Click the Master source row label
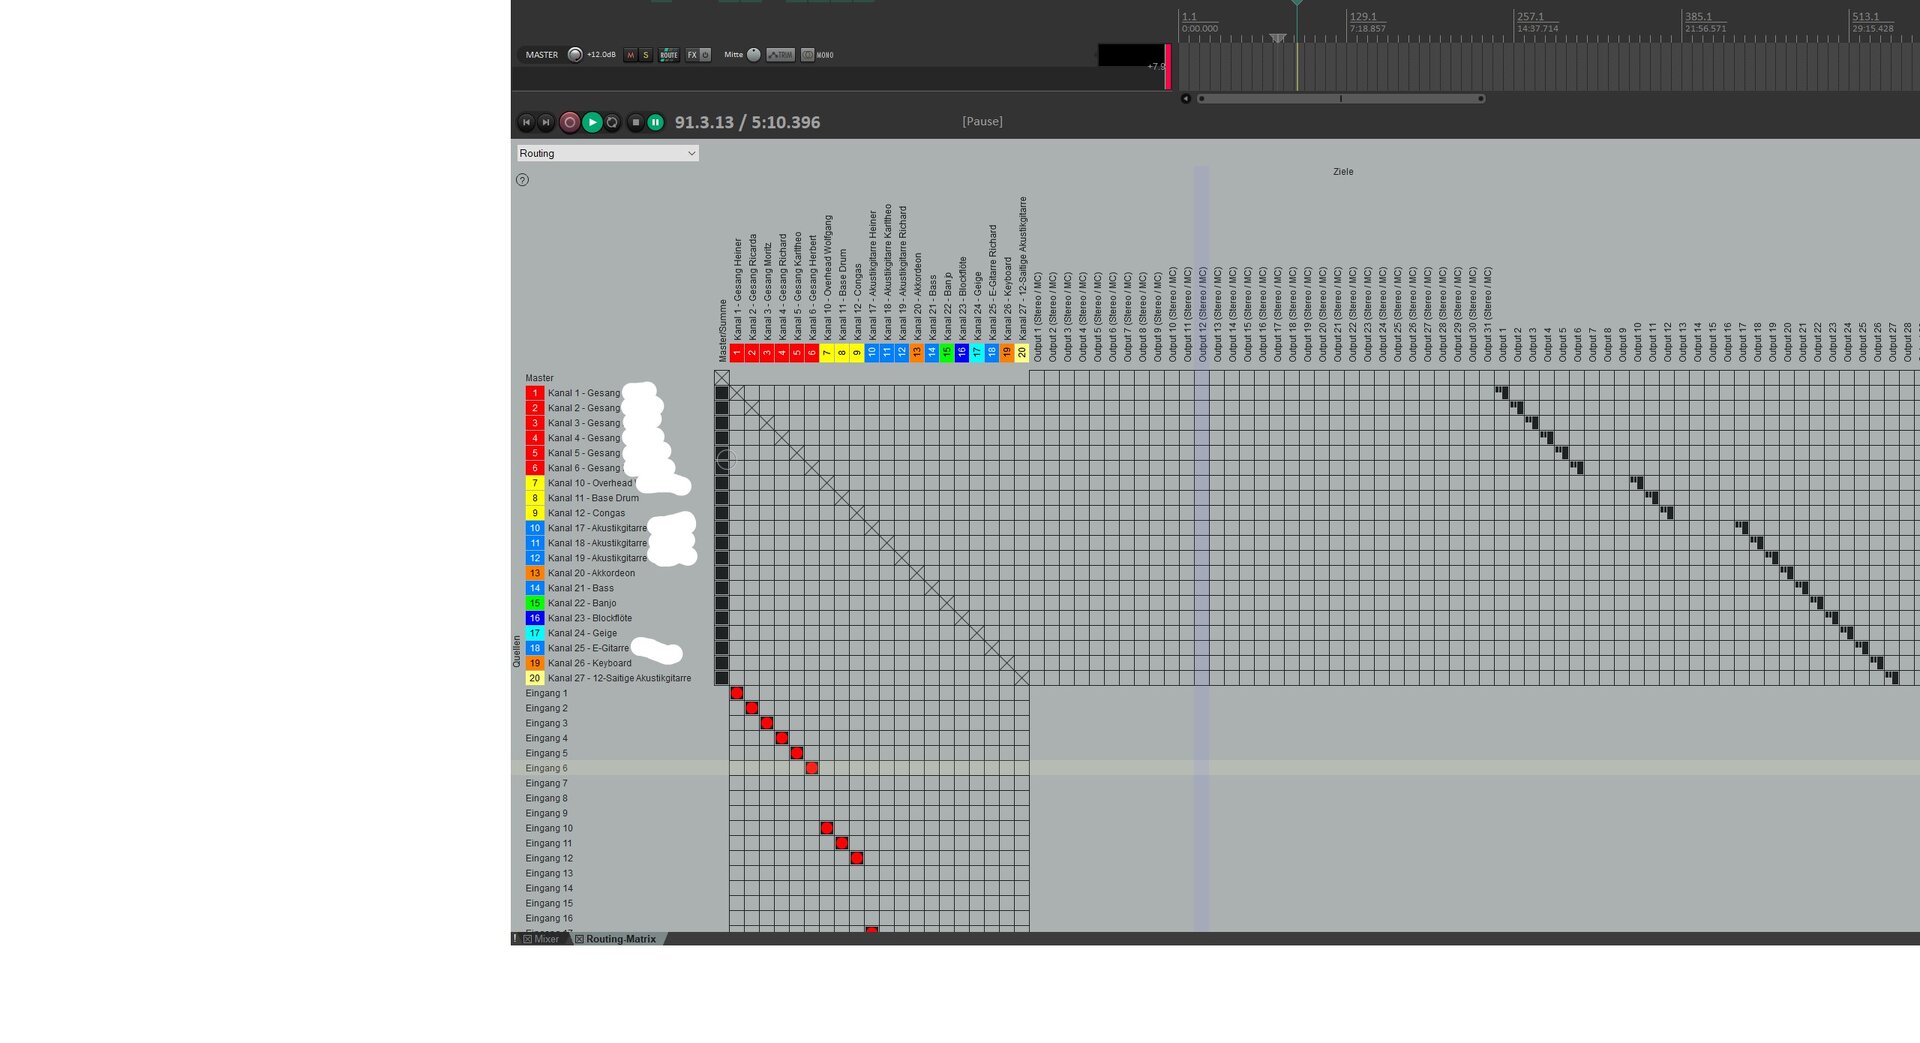This screenshot has height=1043, width=1920. [540, 378]
